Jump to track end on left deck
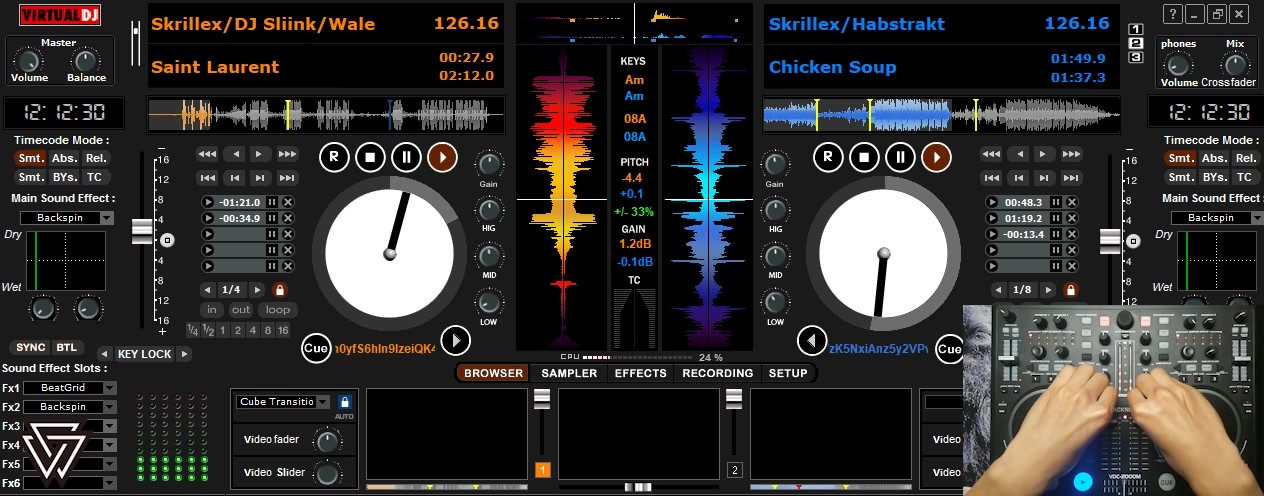Viewport: 1264px width, 496px height. [287, 178]
